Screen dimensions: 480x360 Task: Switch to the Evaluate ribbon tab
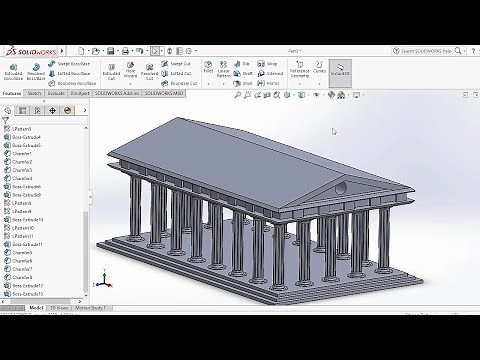pos(56,94)
